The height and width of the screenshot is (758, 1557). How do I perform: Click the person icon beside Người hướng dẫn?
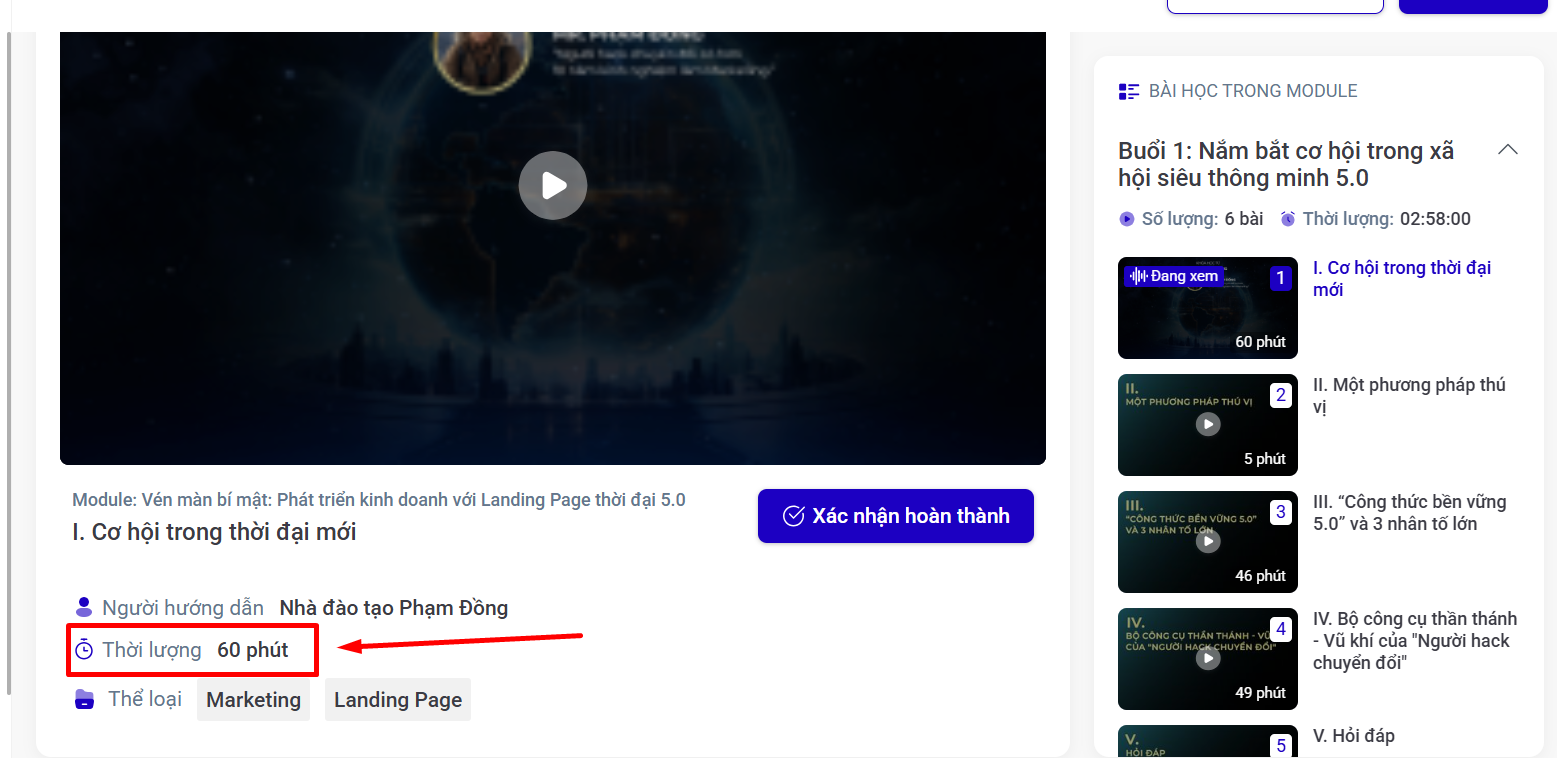(x=84, y=607)
